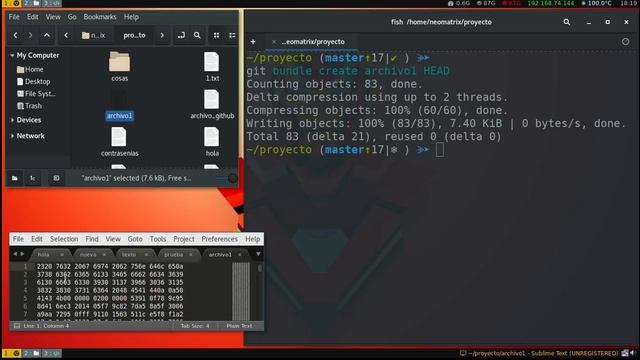Show places sidebar via bottom-left folder icon
Image resolution: width=640 pixels, height=360 pixels.
point(15,178)
